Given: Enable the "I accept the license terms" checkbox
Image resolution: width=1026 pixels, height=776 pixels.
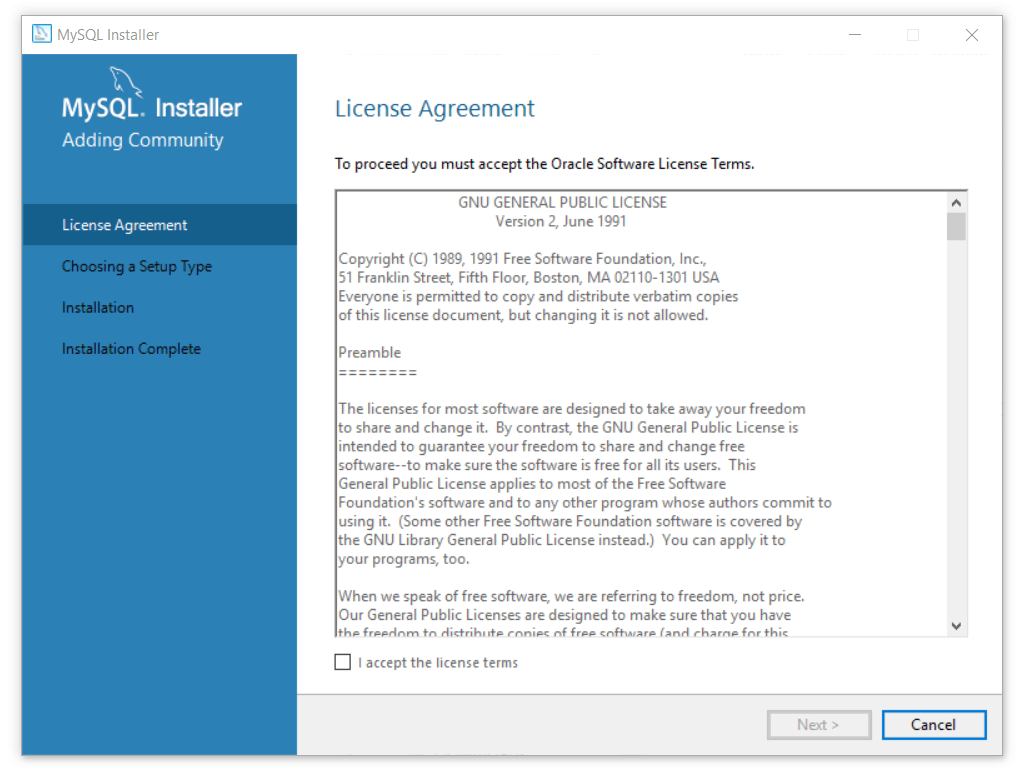Looking at the screenshot, I should click(x=342, y=662).
